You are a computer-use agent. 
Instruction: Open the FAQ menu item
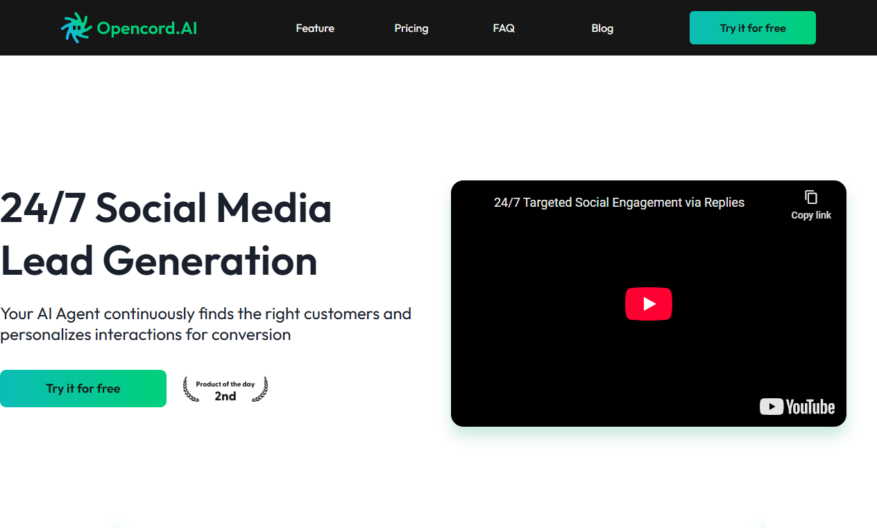tap(503, 28)
